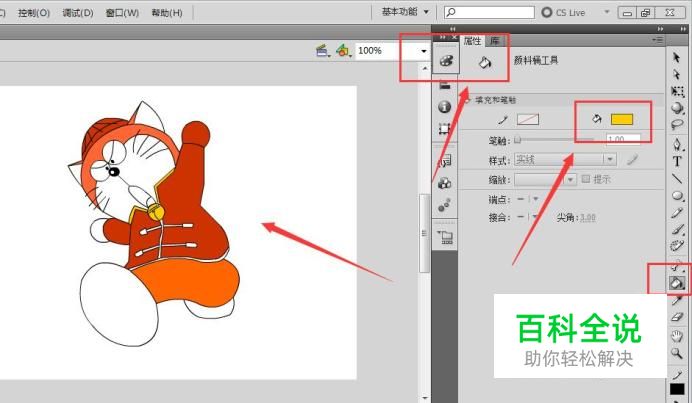Open the Transform panel icon

[445, 129]
